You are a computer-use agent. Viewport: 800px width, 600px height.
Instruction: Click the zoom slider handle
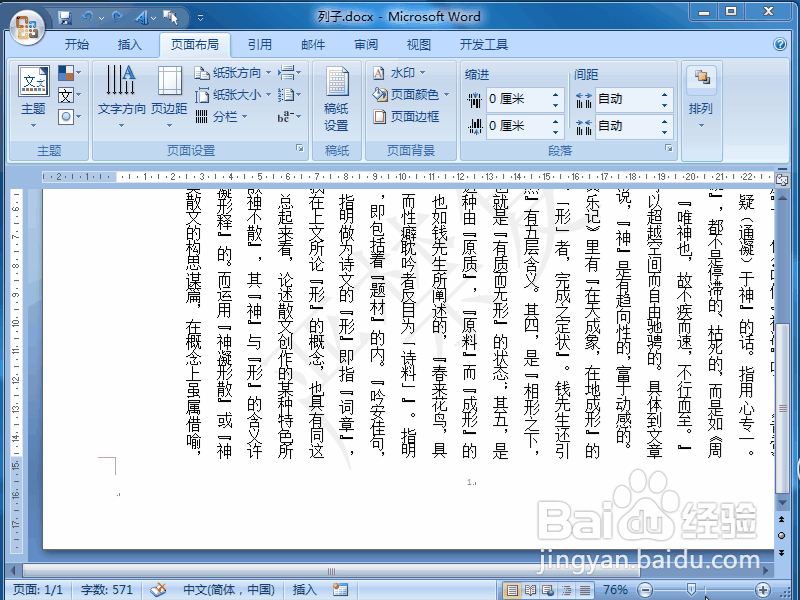point(690,590)
